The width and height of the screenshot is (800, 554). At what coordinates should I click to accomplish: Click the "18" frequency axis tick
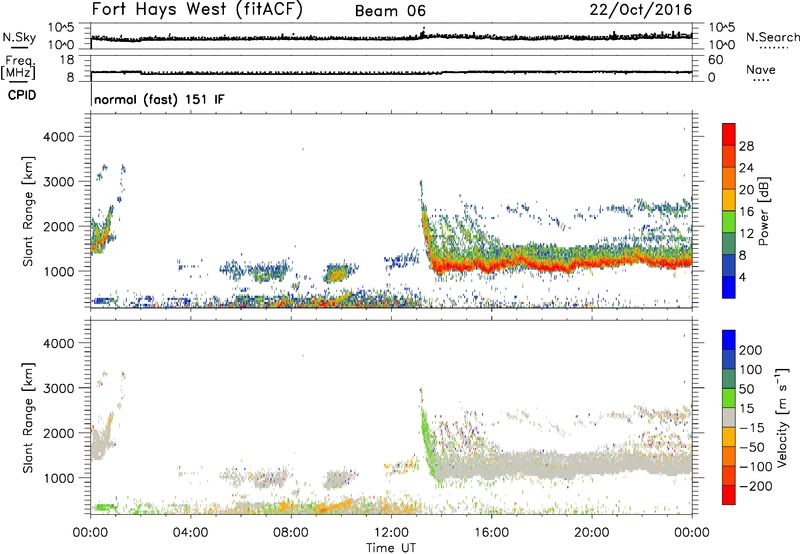pyautogui.click(x=67, y=60)
